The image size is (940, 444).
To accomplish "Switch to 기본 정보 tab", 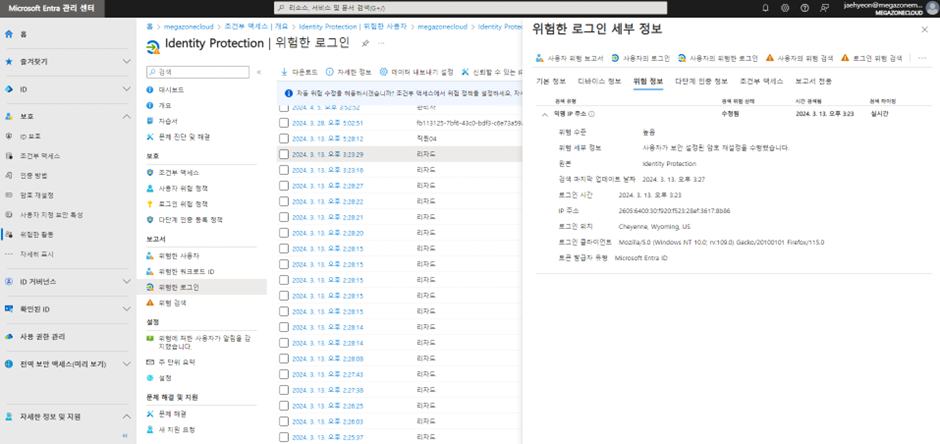I will [x=550, y=81].
